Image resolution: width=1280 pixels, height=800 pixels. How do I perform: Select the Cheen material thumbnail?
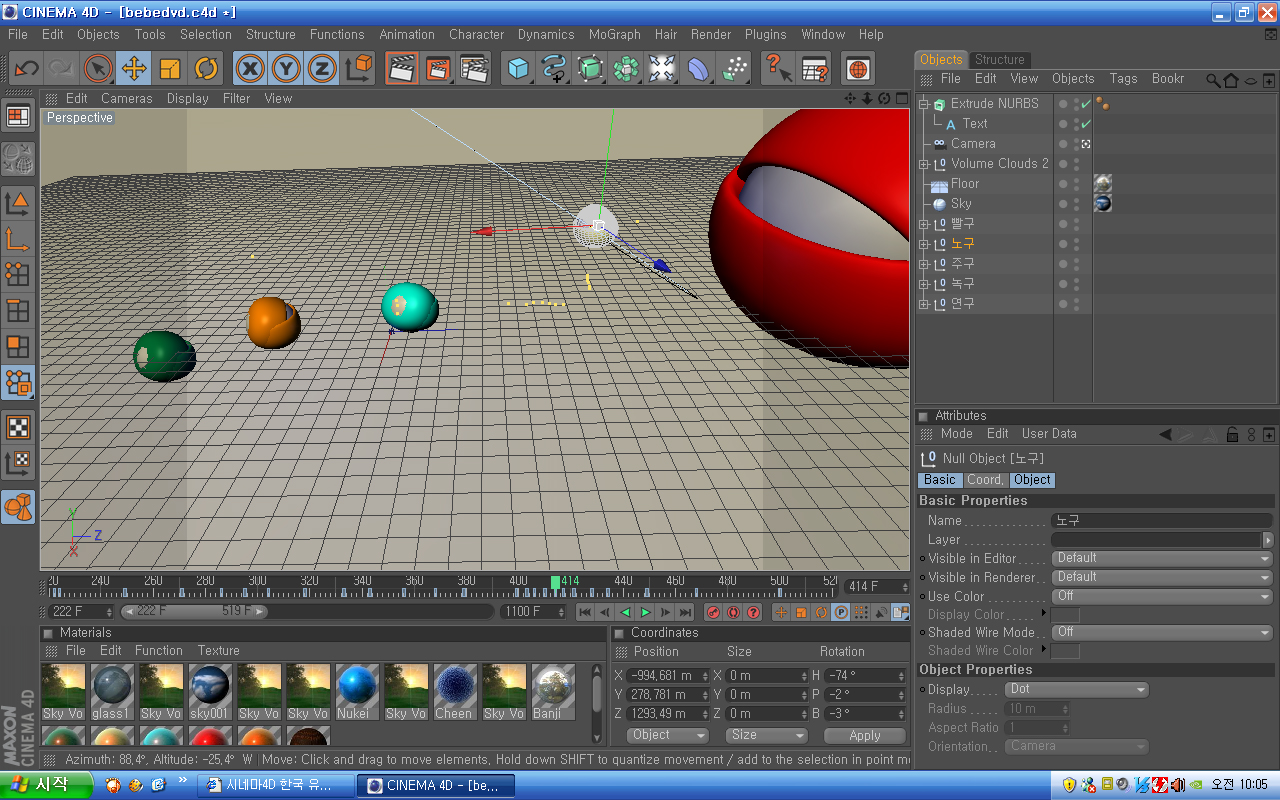[453, 692]
